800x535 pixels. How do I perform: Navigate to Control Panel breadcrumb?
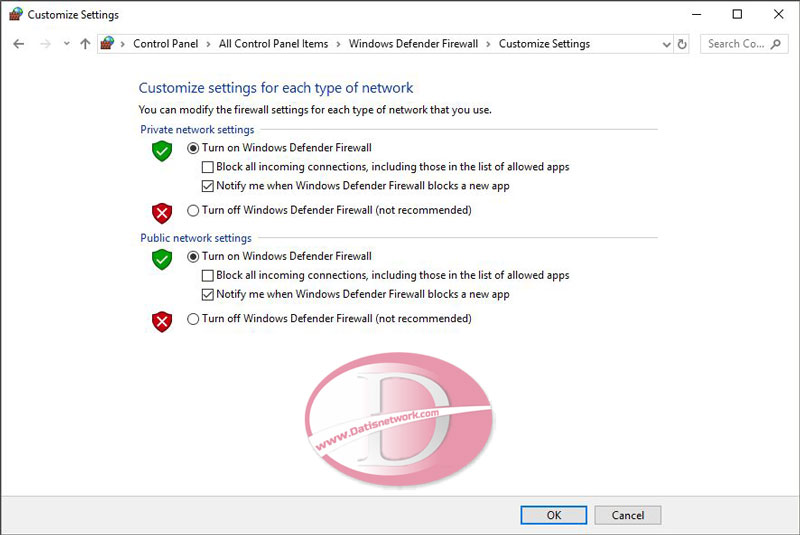(x=165, y=44)
